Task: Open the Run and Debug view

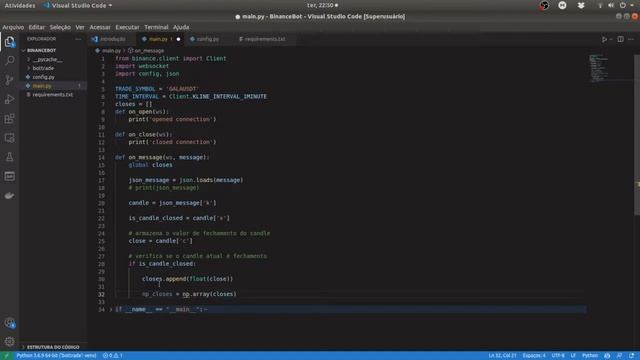Action: [x=9, y=99]
